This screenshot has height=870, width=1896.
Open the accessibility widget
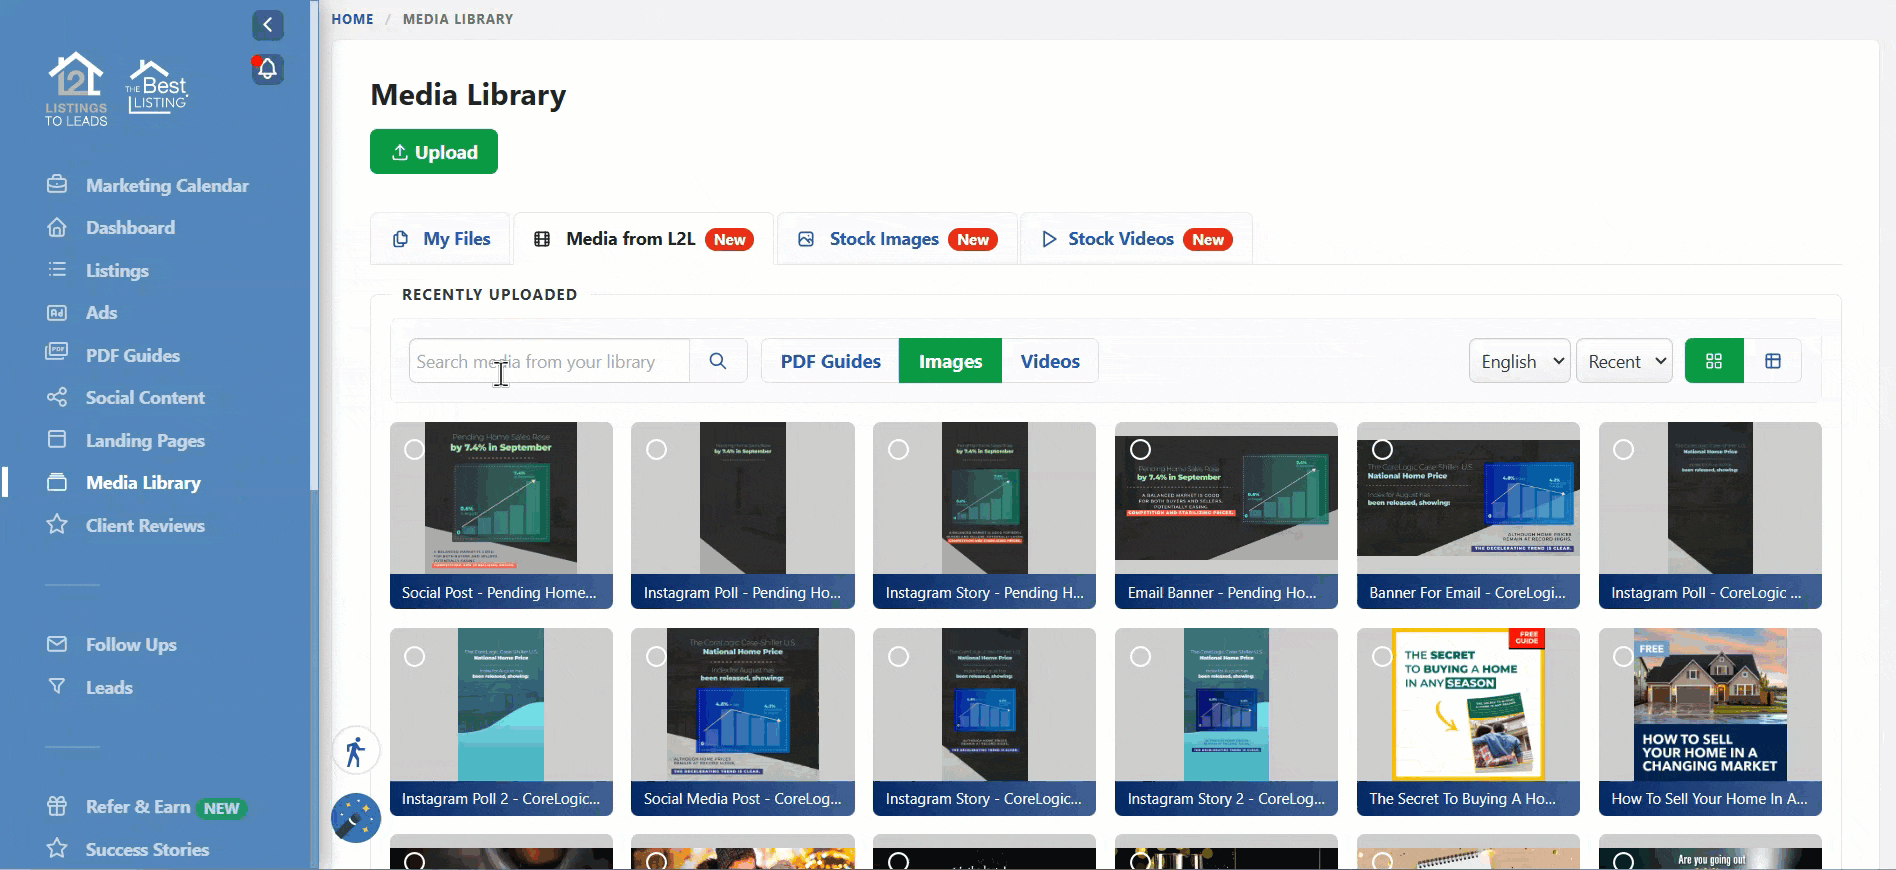[x=356, y=751]
